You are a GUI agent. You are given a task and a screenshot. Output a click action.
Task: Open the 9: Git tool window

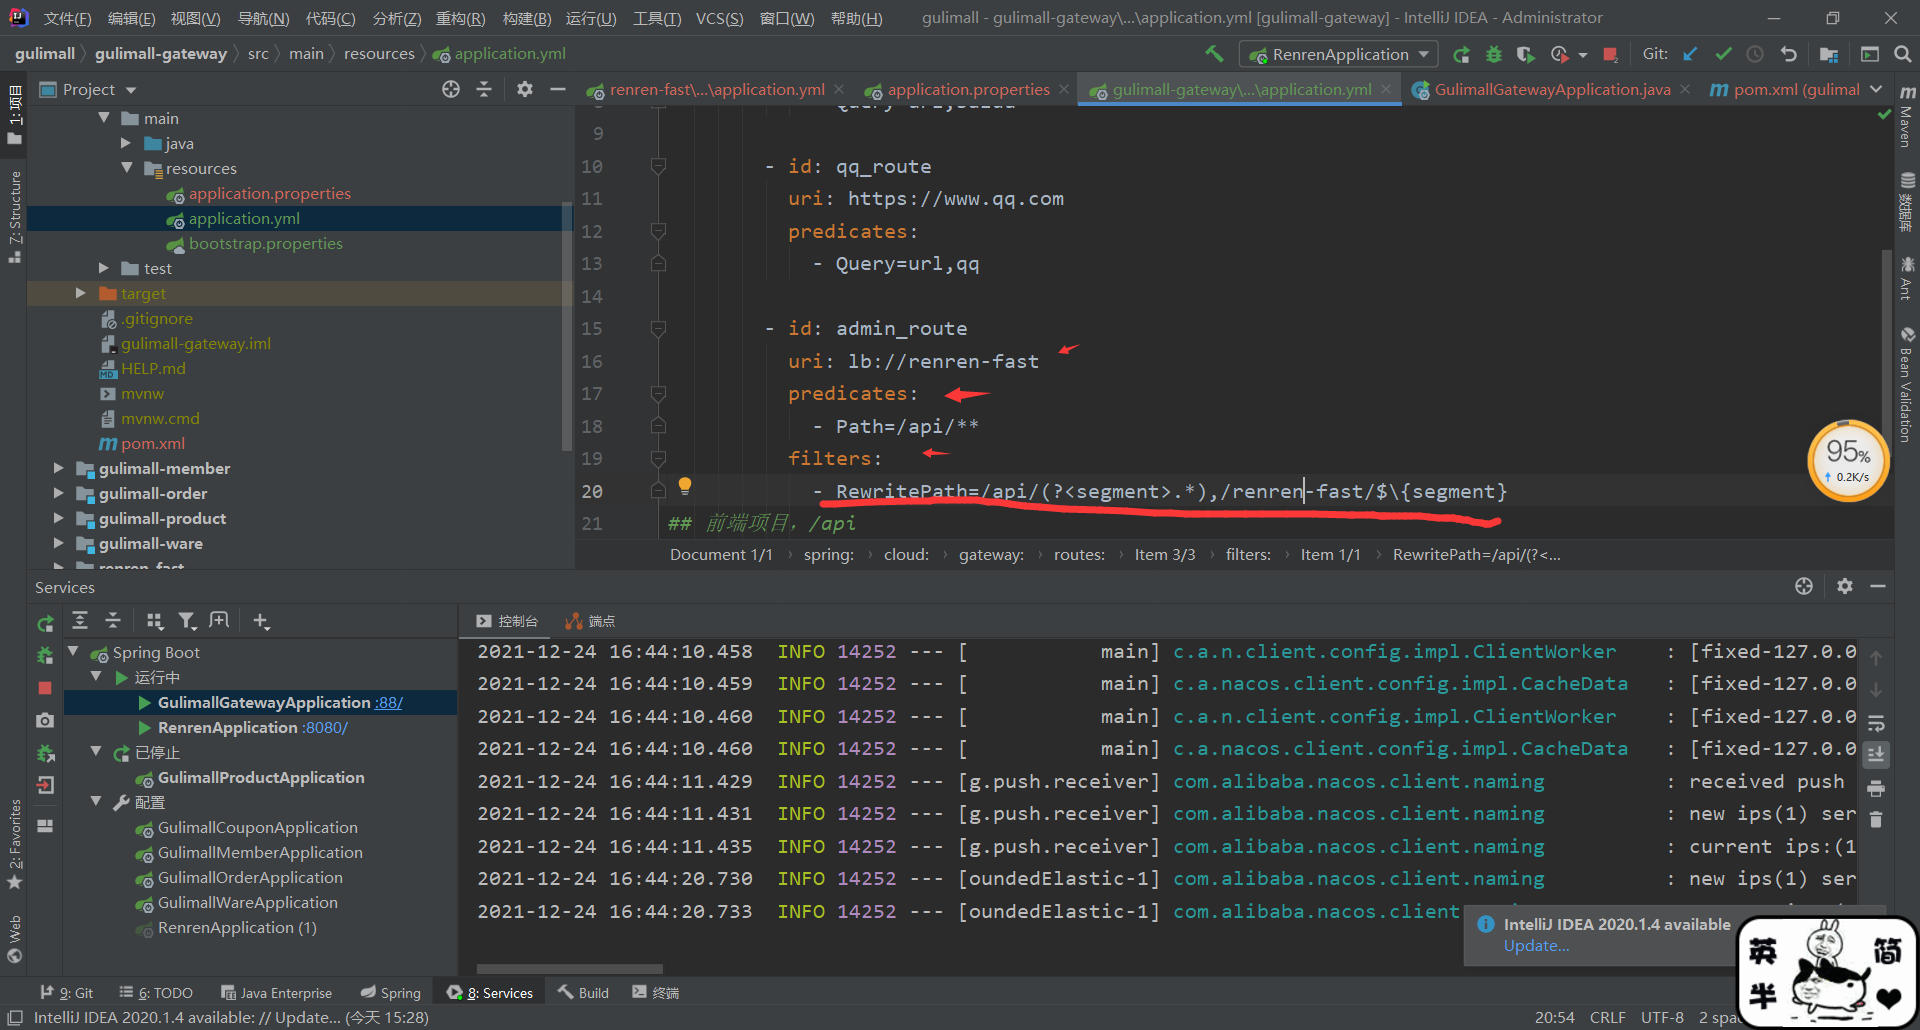pyautogui.click(x=66, y=992)
